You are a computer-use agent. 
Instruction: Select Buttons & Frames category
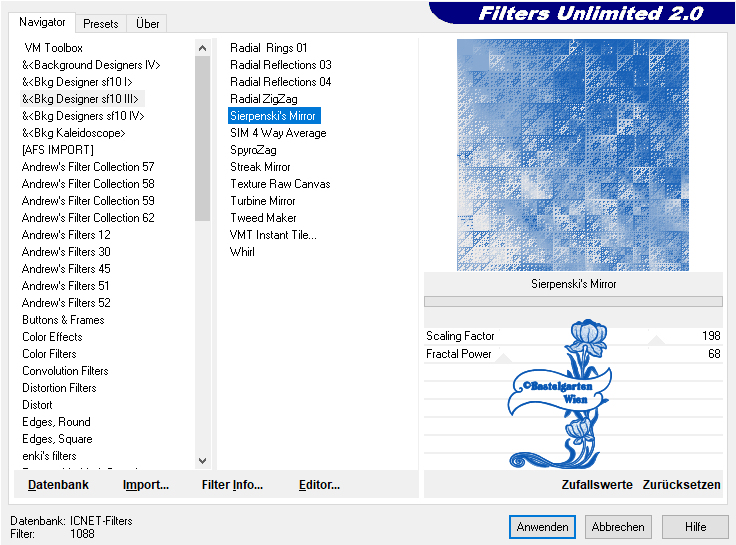(x=63, y=320)
